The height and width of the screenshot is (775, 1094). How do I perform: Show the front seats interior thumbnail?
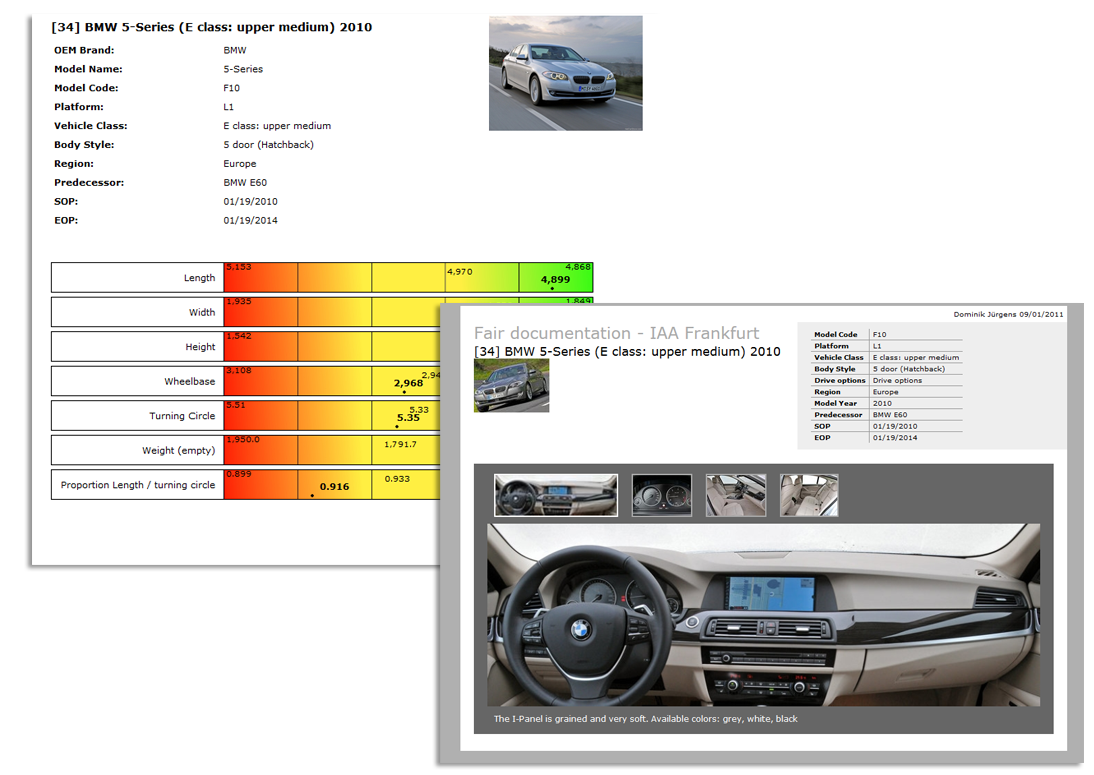point(736,495)
